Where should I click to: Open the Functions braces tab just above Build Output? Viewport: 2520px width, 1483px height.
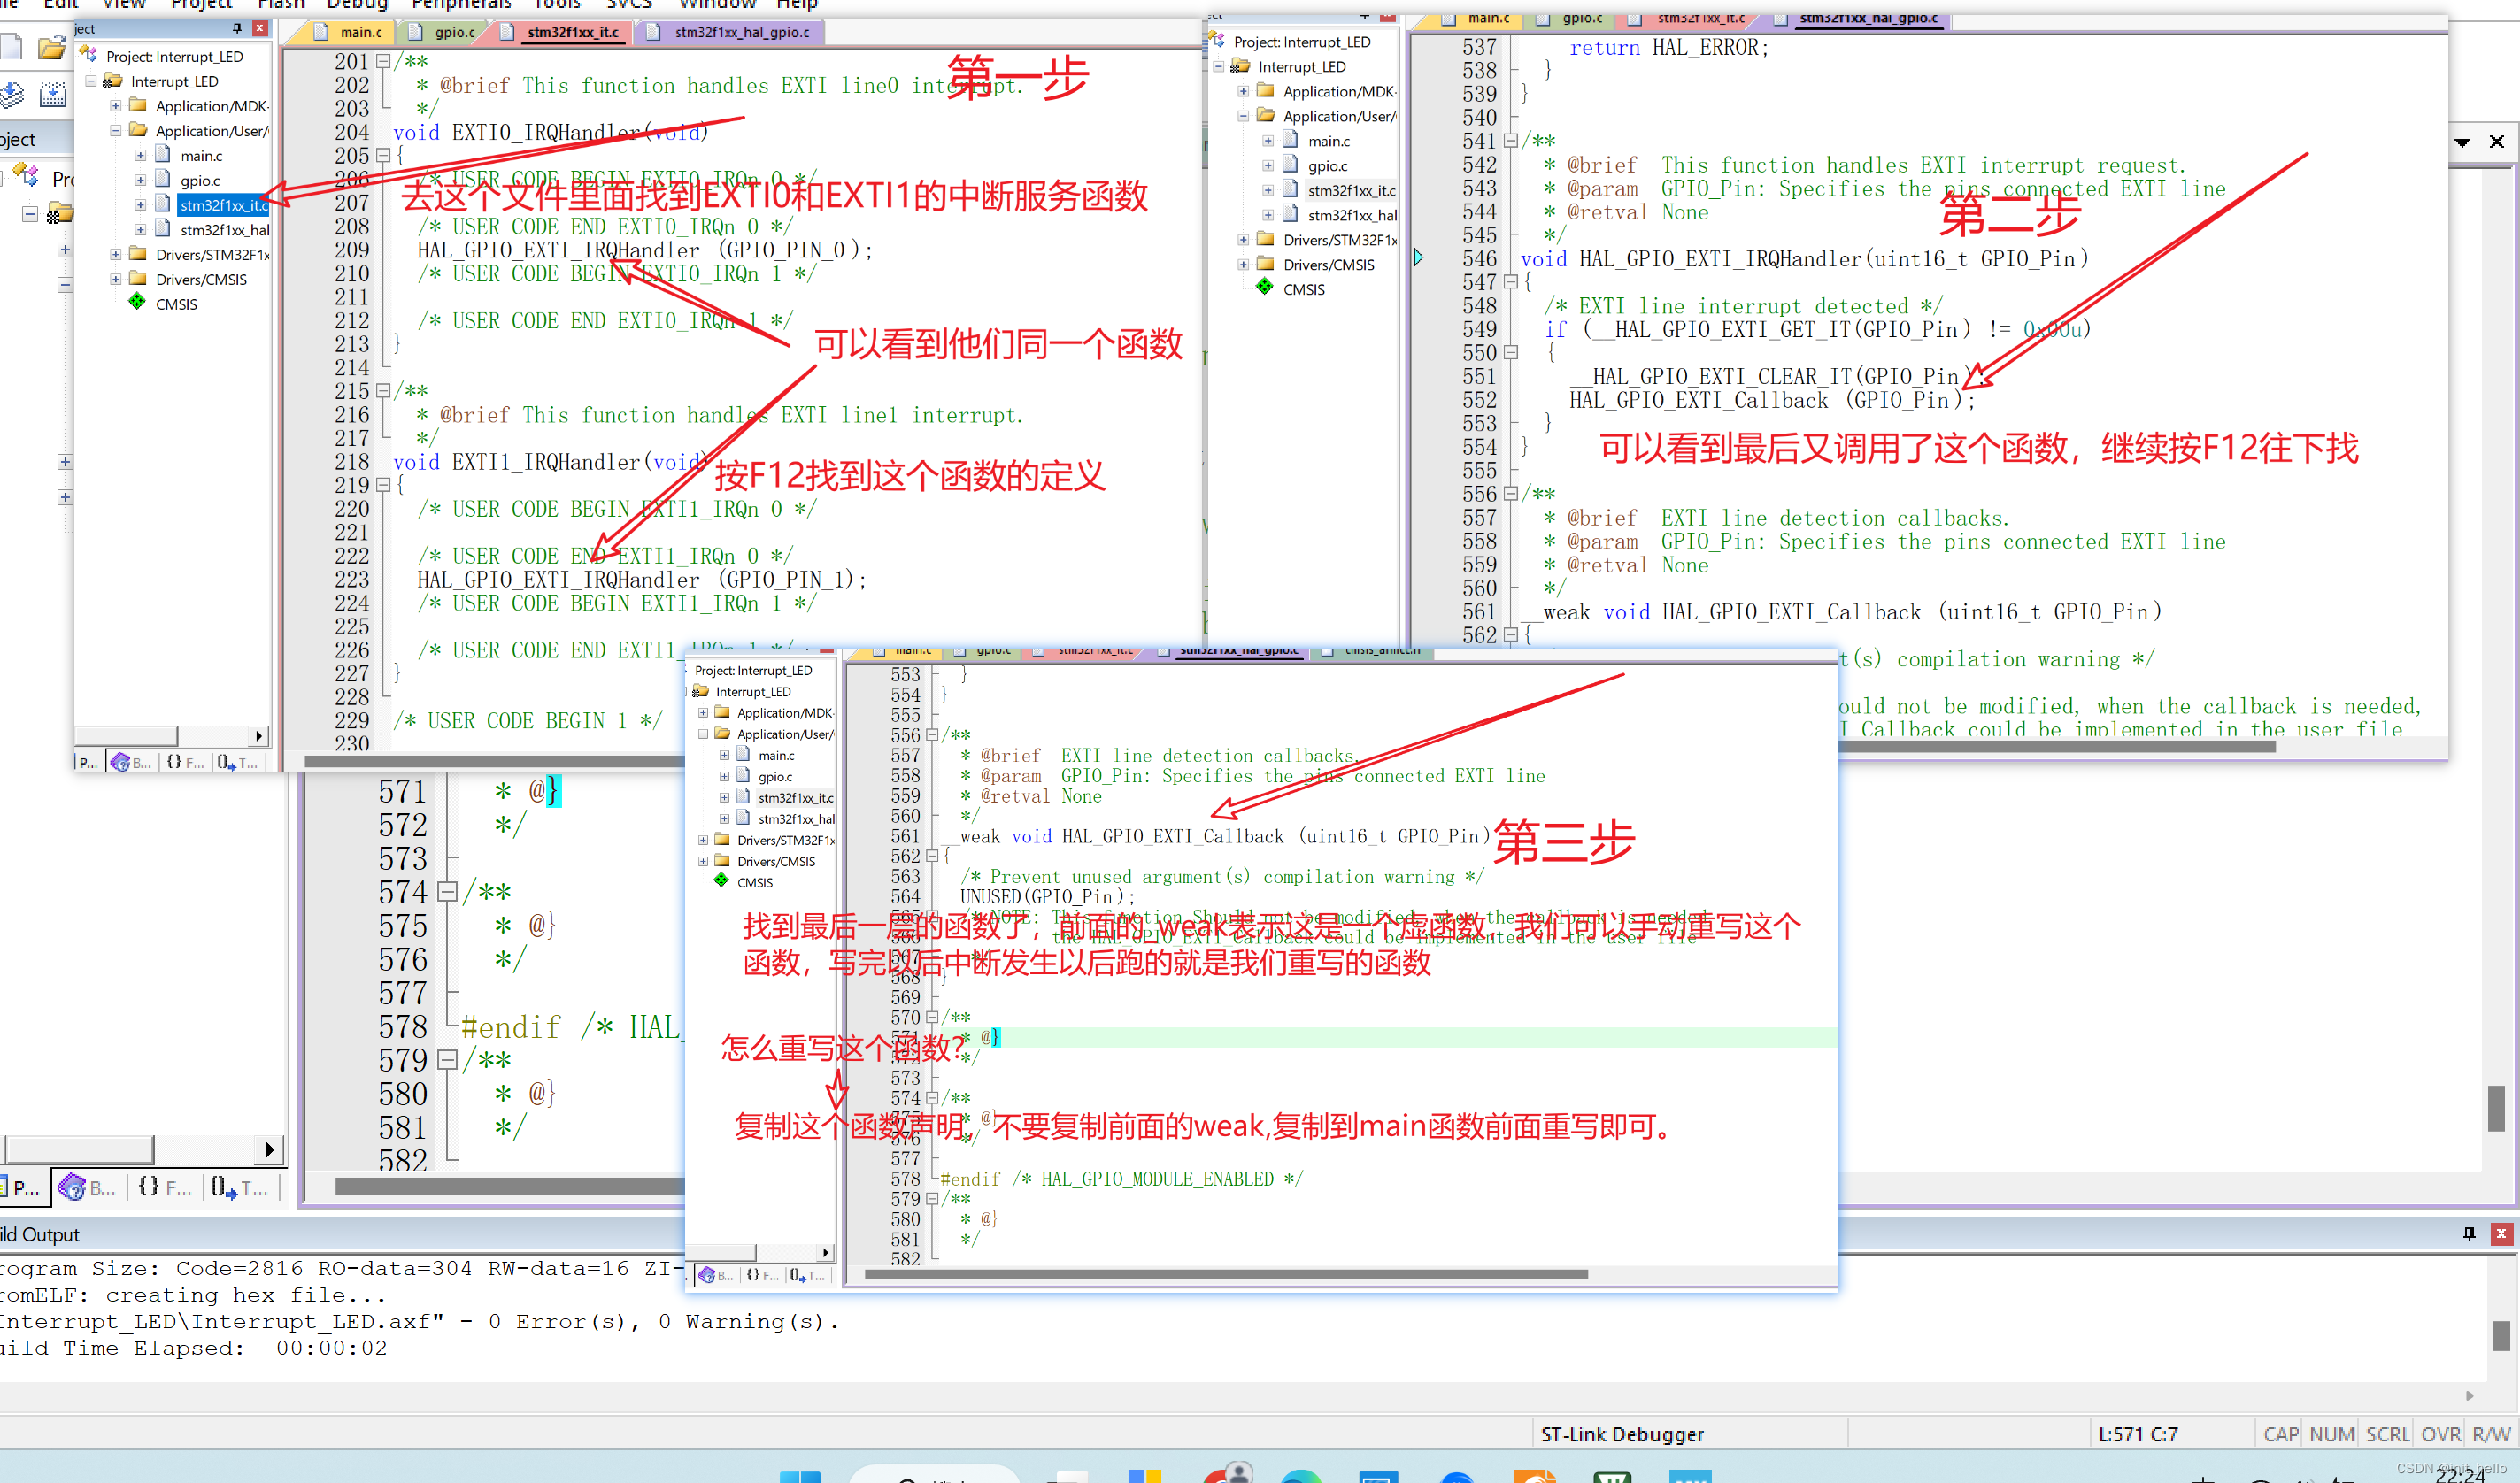click(x=165, y=1187)
